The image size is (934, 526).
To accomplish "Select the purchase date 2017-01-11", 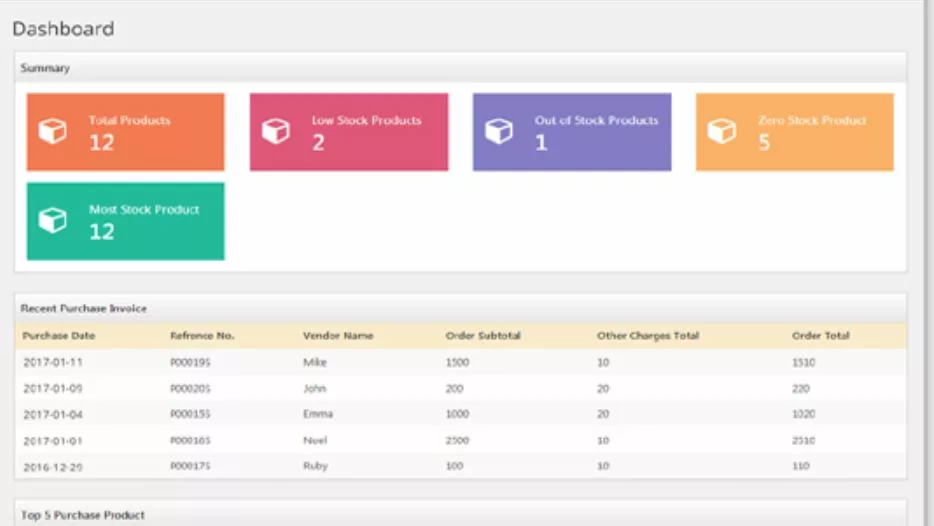I will tap(53, 362).
